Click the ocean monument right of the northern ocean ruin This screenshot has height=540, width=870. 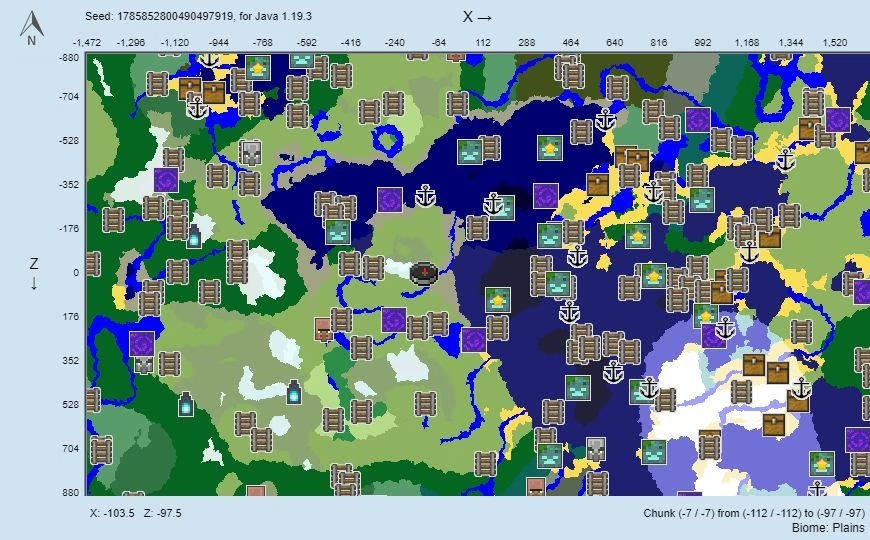click(x=550, y=148)
